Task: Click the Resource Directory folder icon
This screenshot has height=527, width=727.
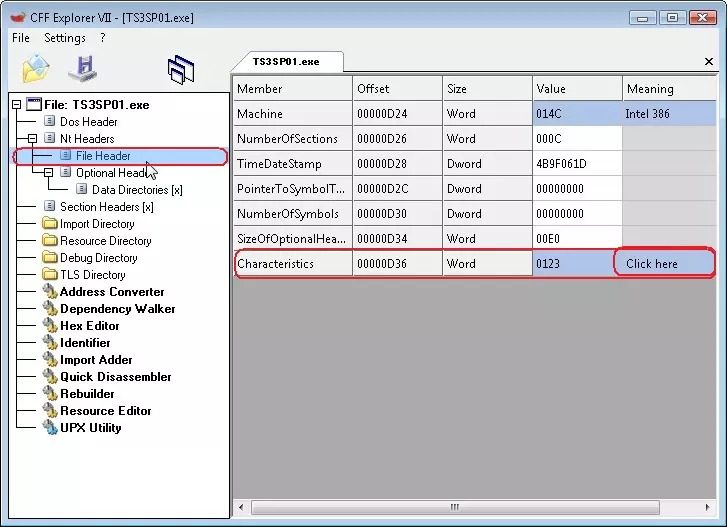Action: tap(49, 241)
